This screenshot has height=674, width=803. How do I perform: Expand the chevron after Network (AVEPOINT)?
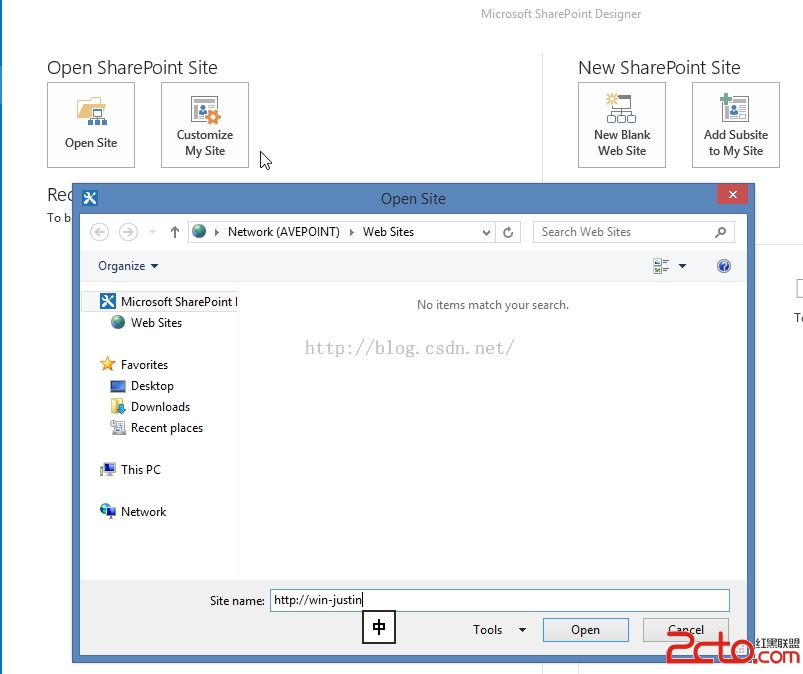pyautogui.click(x=352, y=232)
